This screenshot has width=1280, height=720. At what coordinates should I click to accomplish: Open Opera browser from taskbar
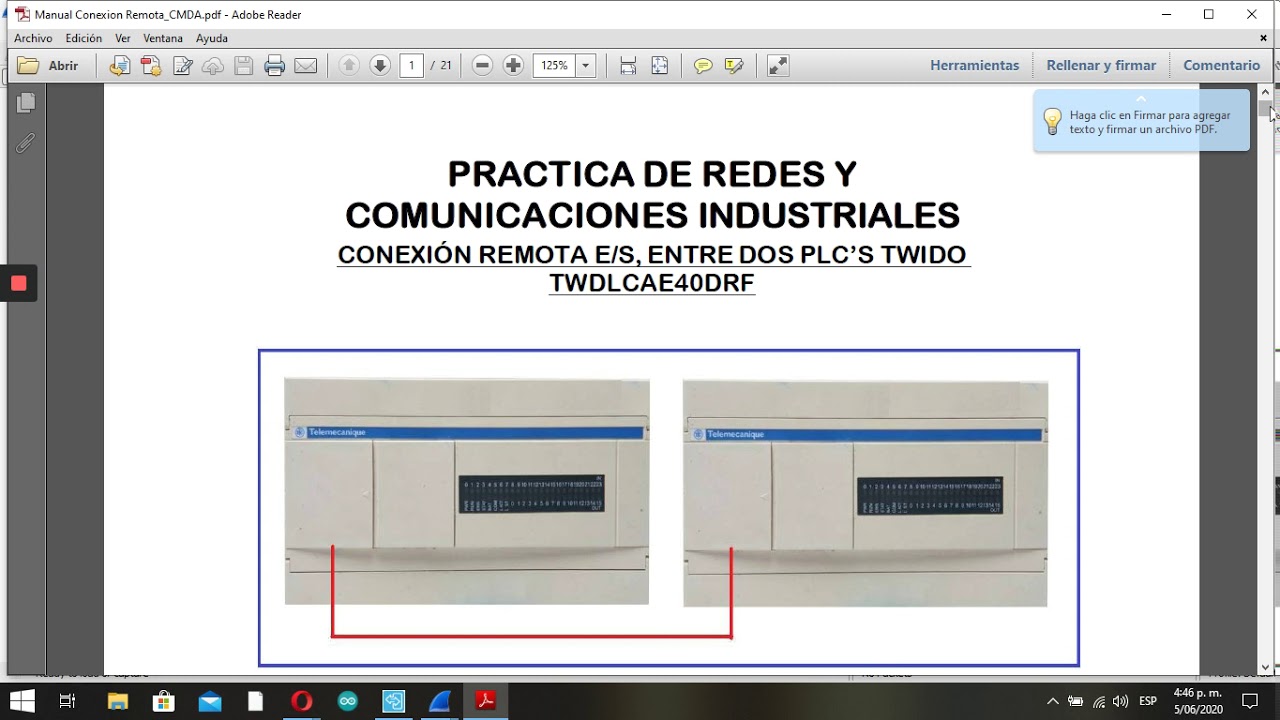302,701
